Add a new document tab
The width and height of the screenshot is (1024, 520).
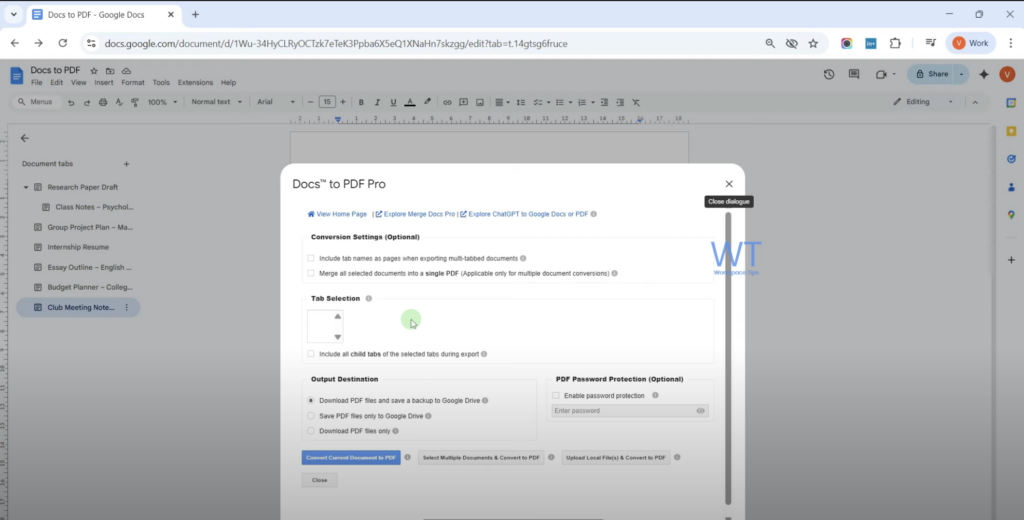click(127, 164)
